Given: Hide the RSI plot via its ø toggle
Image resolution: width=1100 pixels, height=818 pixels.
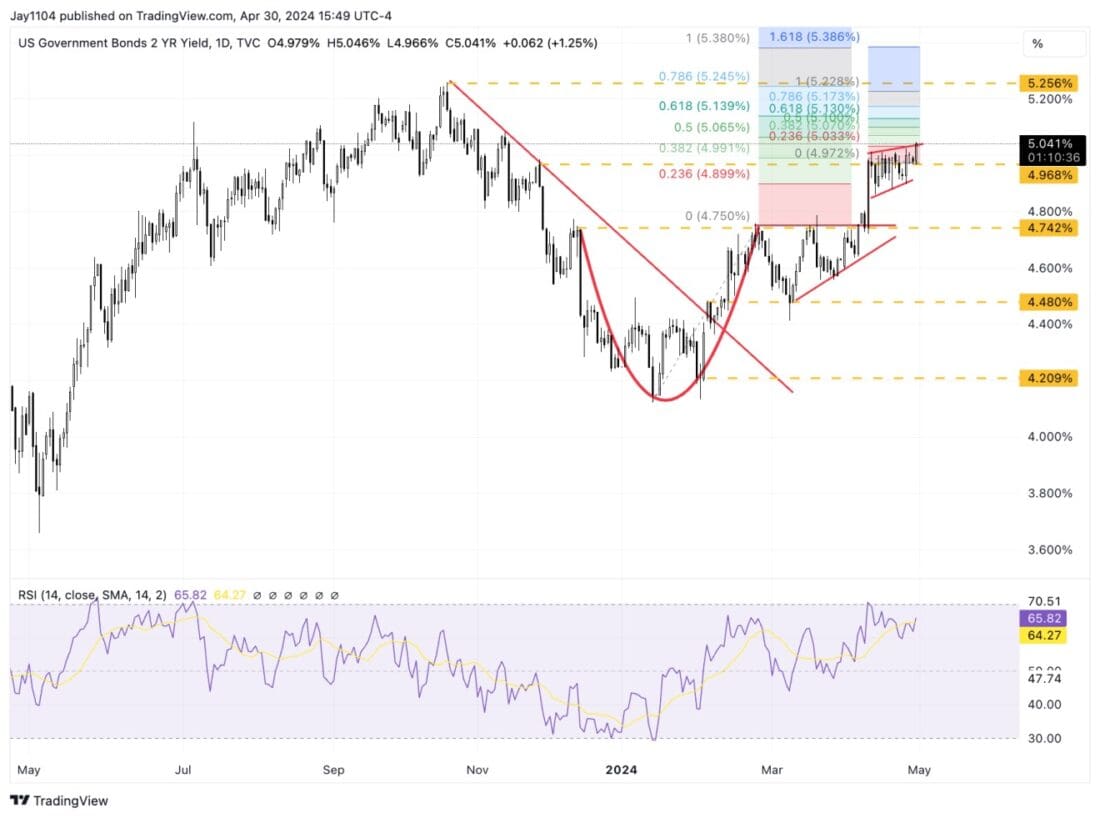Looking at the screenshot, I should click(289, 594).
